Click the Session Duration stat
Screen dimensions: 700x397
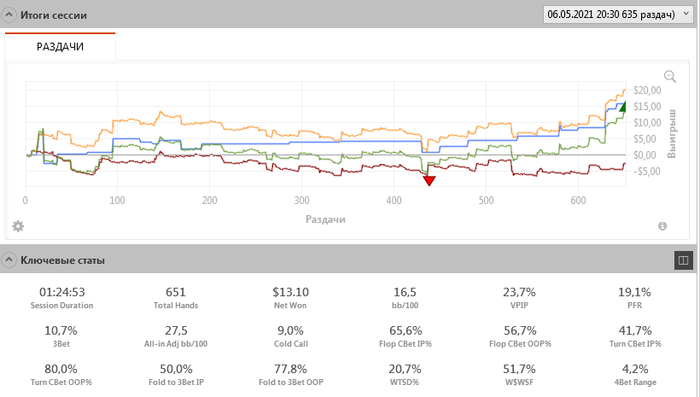(62, 297)
